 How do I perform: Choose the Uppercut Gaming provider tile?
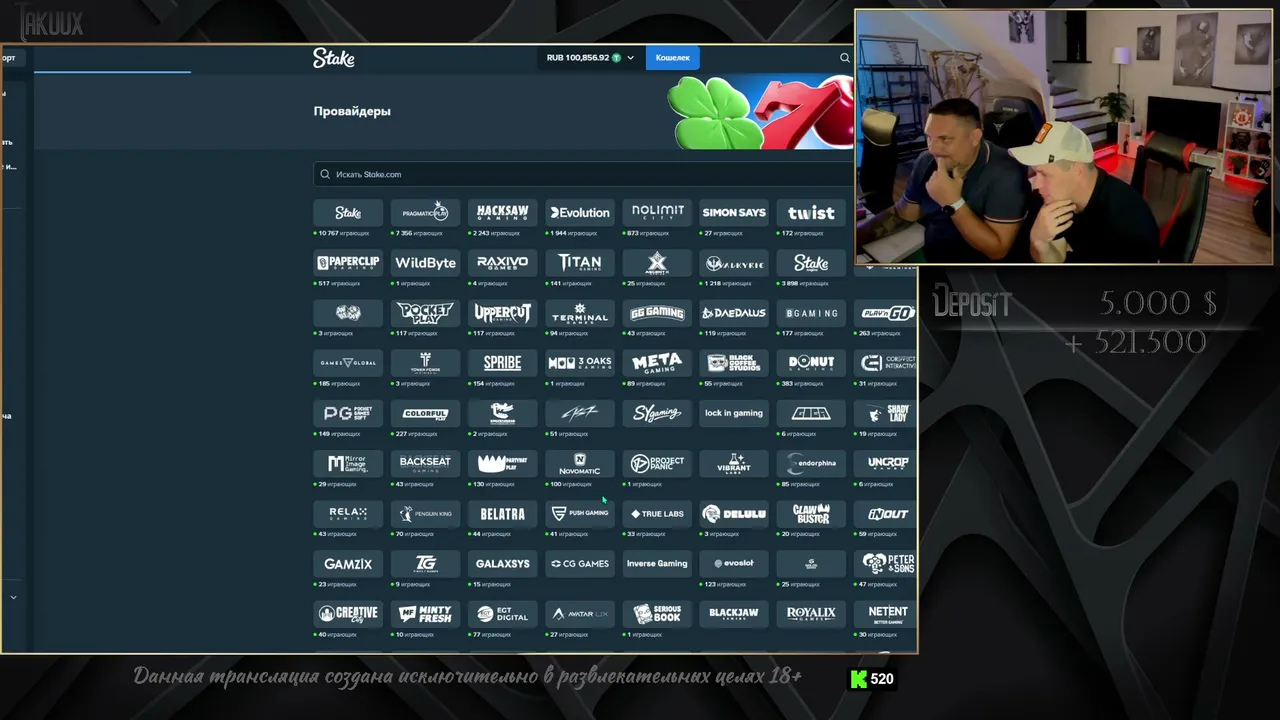tap(502, 313)
